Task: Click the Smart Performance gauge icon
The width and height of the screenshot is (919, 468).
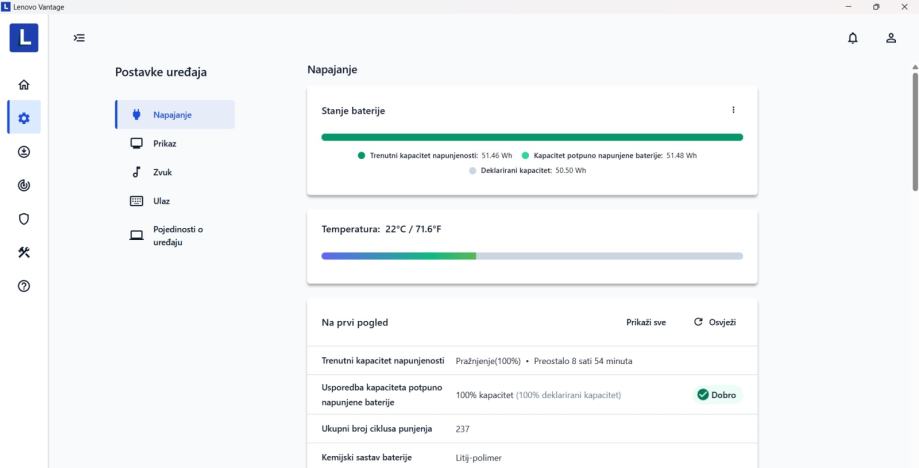Action: point(24,185)
